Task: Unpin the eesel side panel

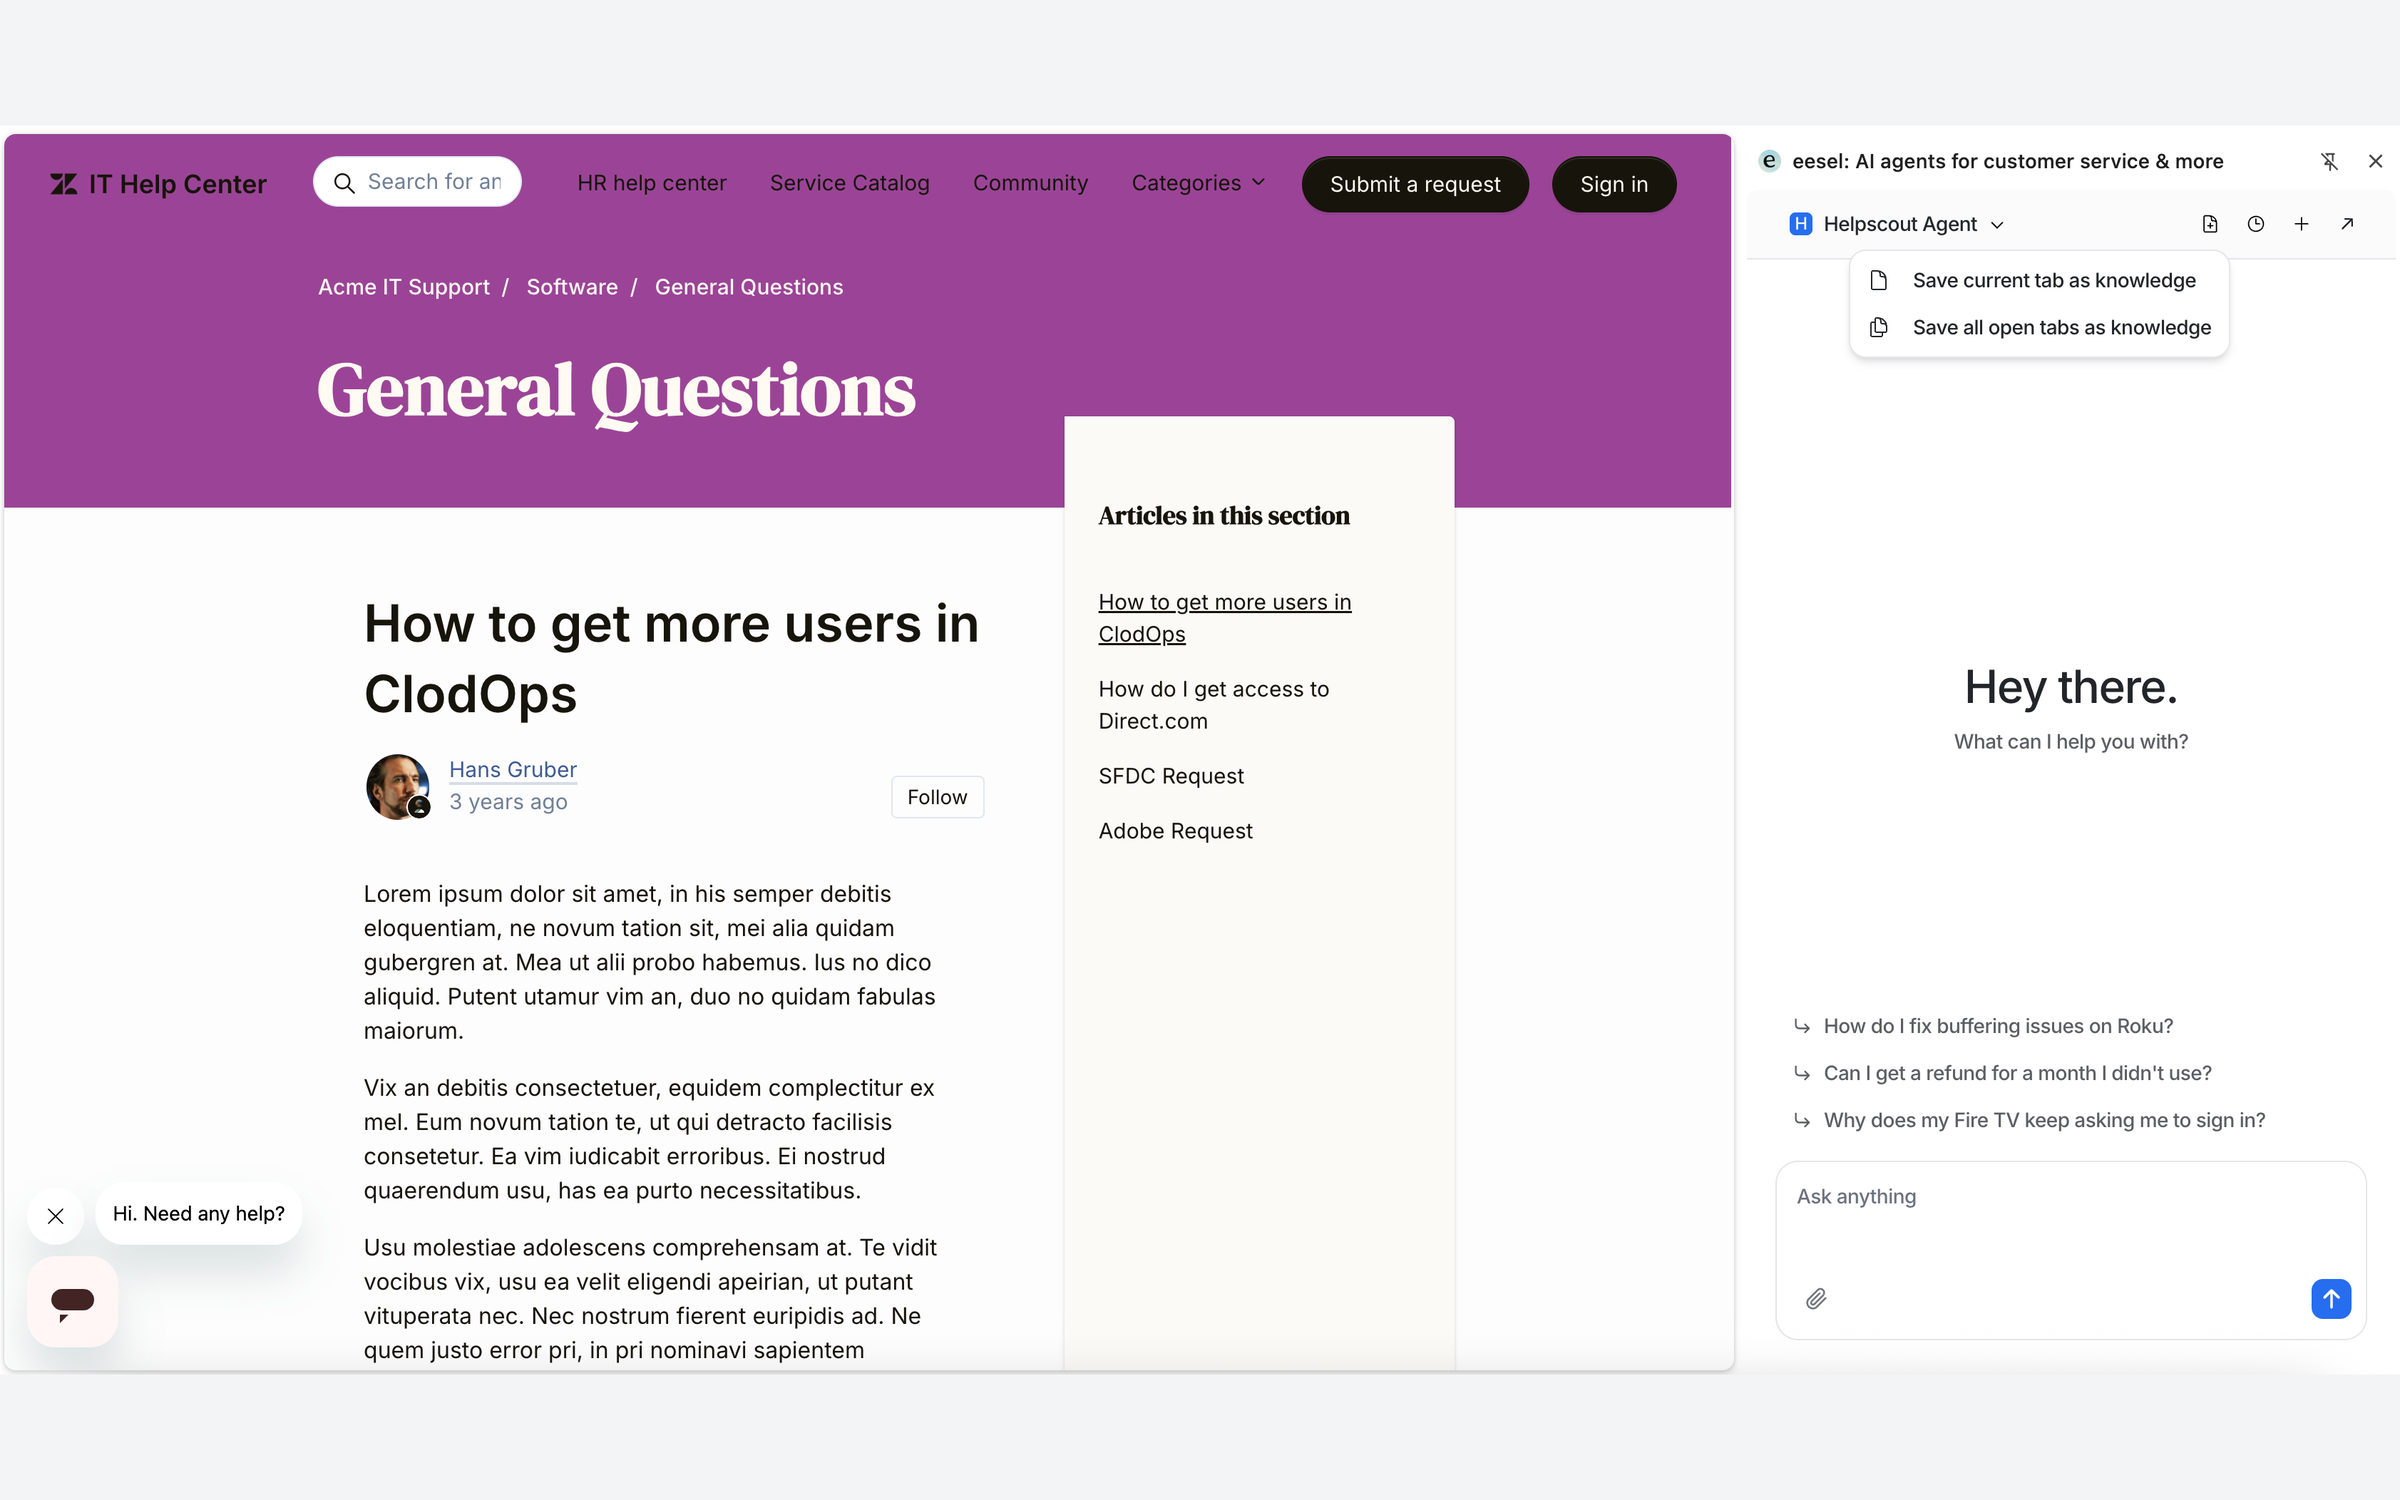Action: tap(2329, 161)
